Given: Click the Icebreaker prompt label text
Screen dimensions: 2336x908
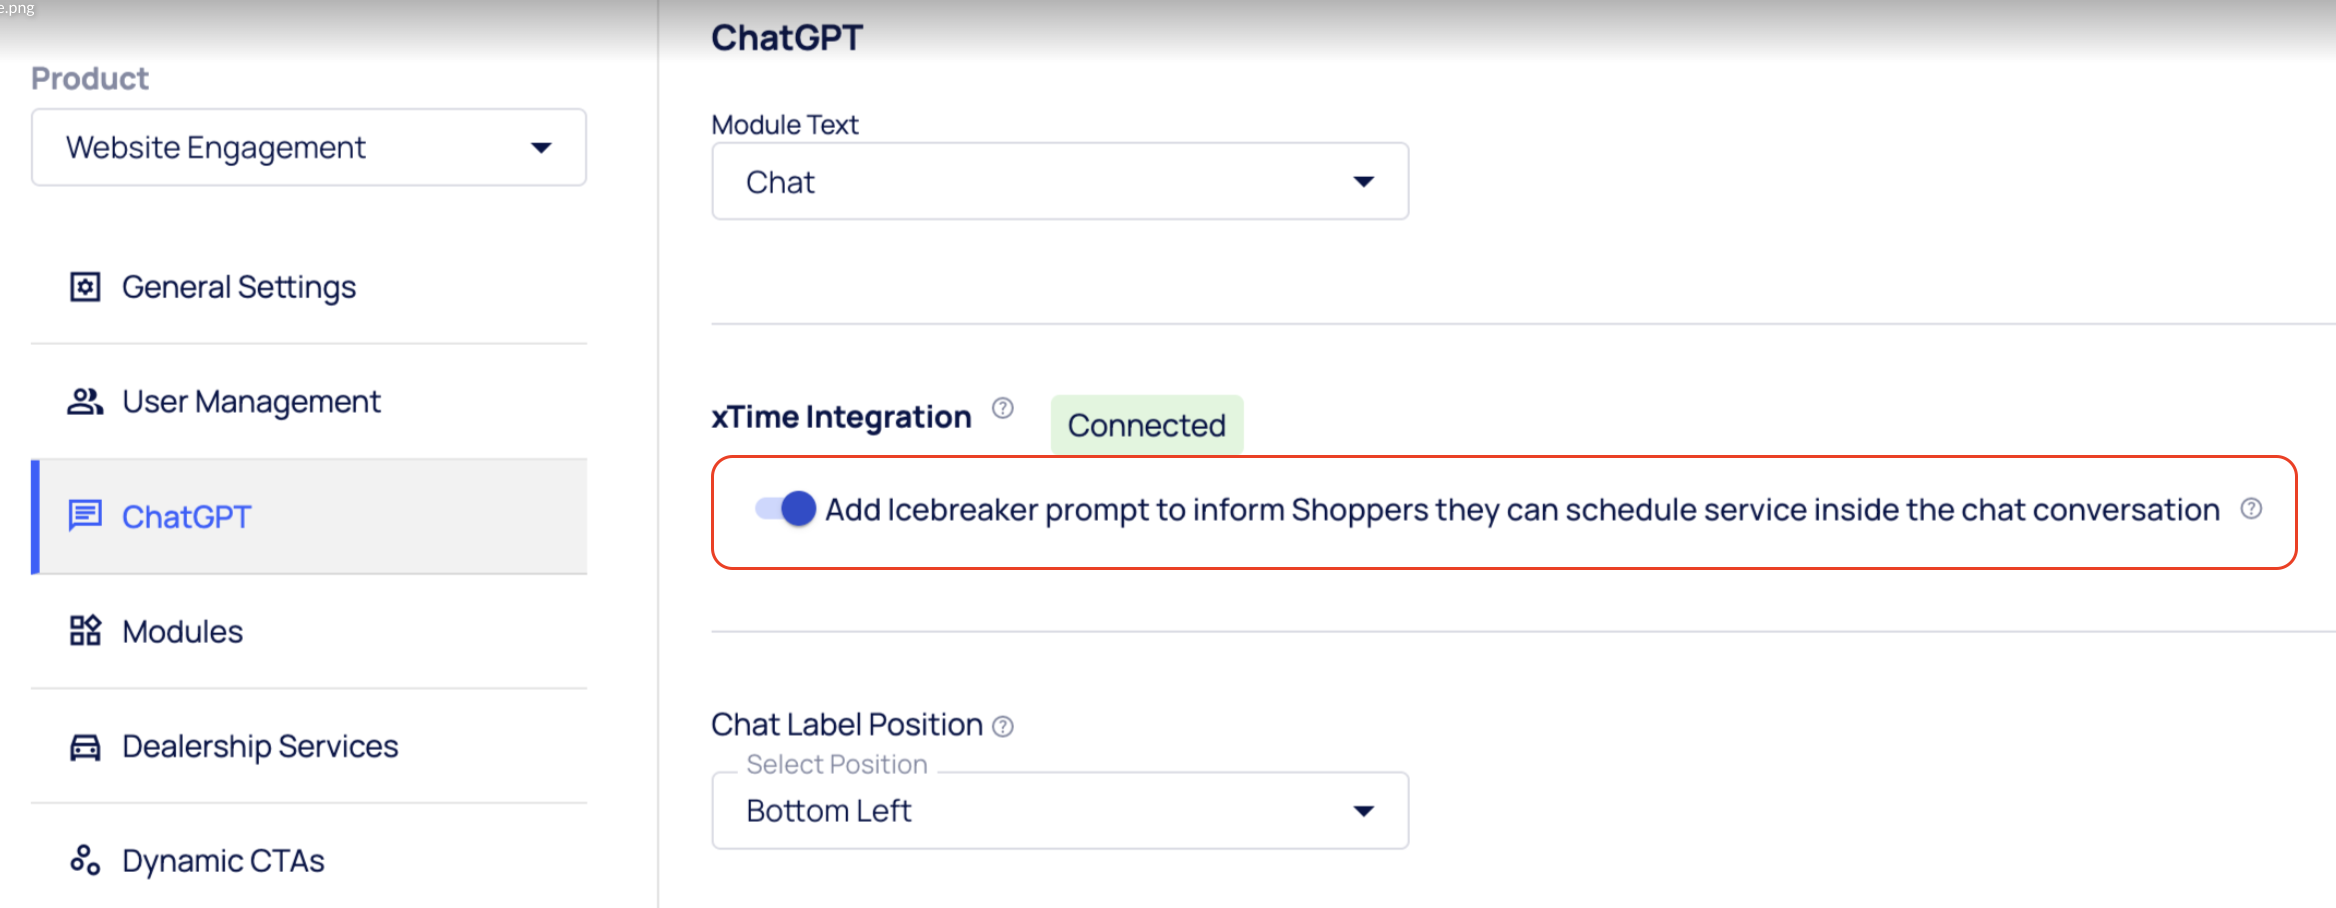Looking at the screenshot, I should pyautogui.click(x=1521, y=510).
